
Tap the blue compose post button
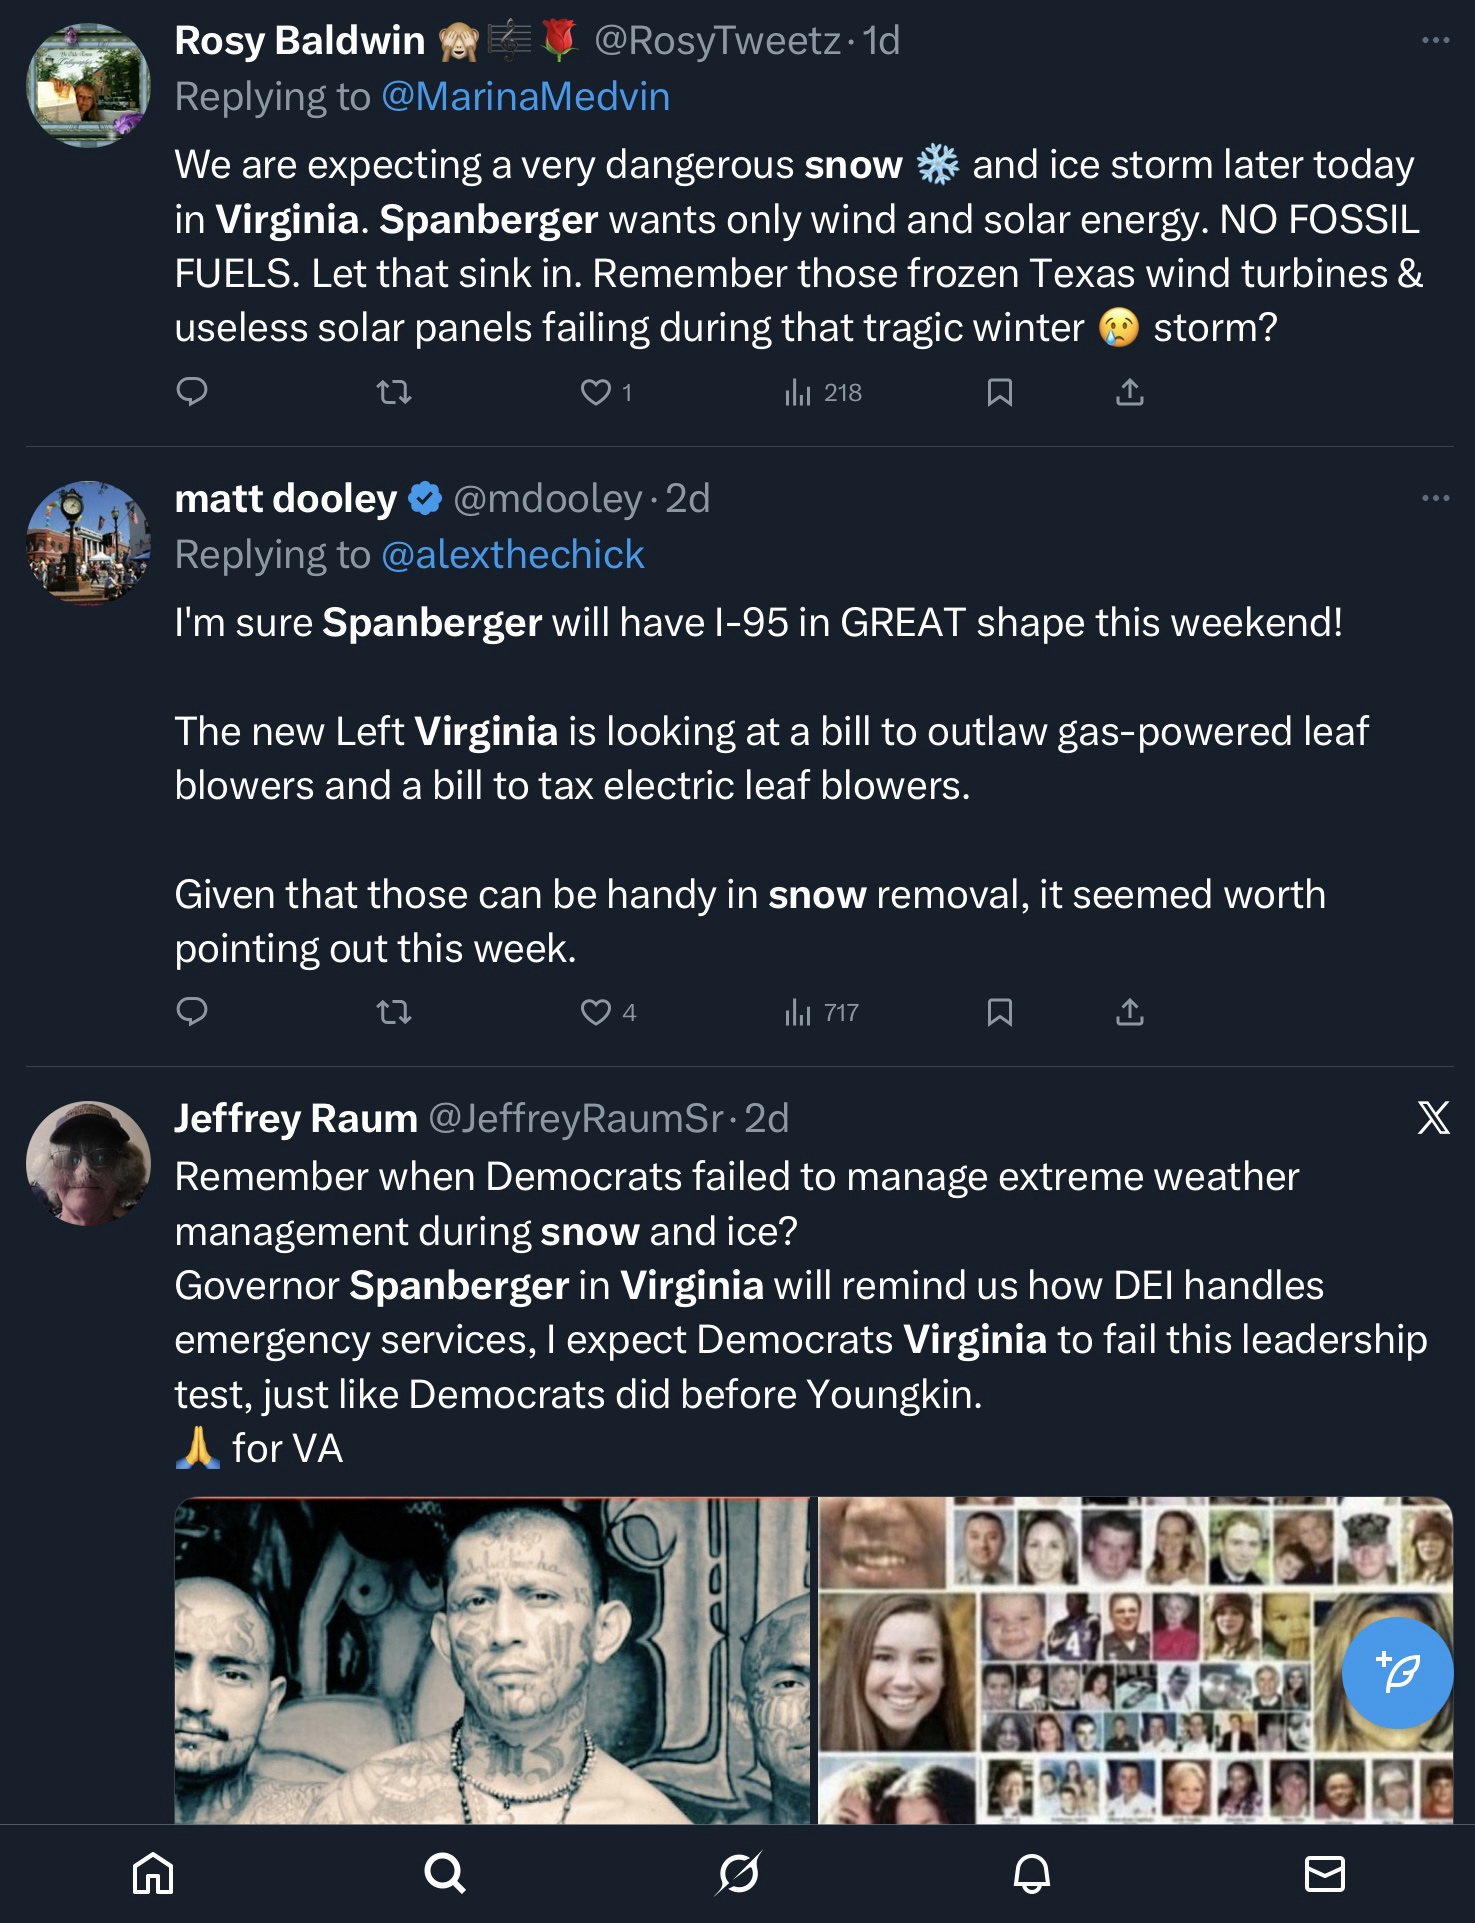(1397, 1672)
